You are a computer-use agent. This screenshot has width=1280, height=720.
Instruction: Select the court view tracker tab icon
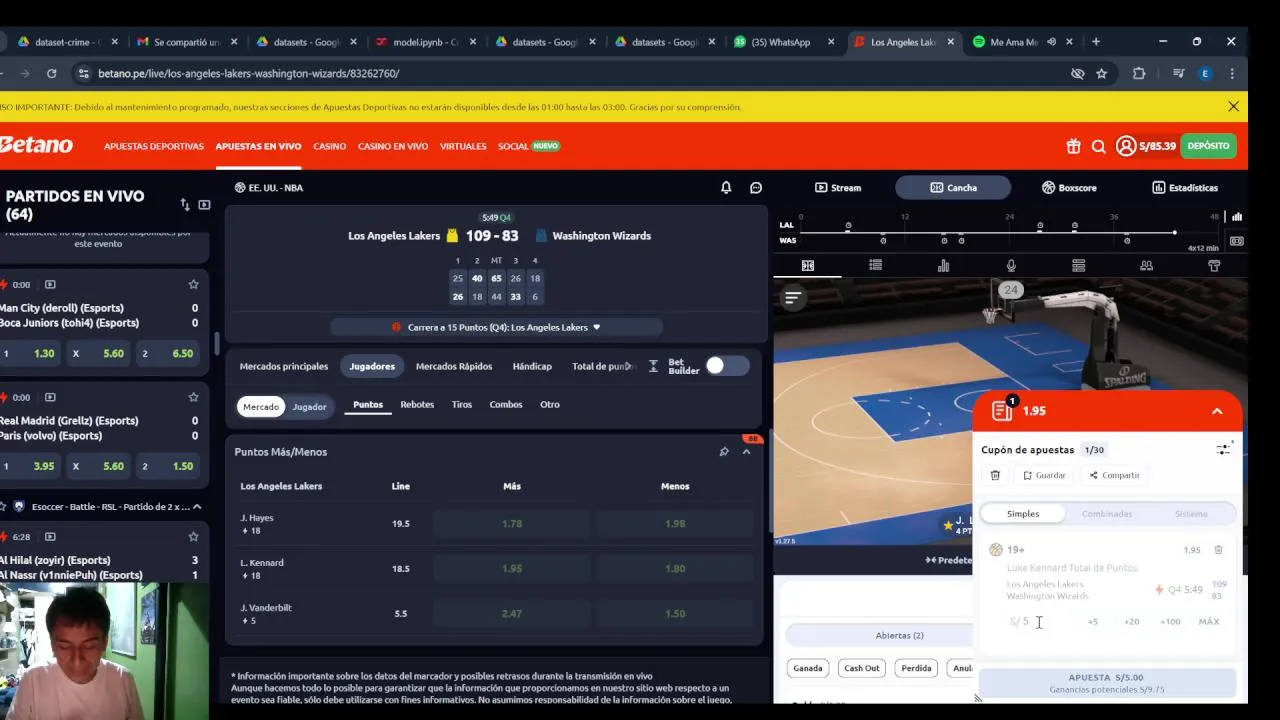(x=808, y=265)
